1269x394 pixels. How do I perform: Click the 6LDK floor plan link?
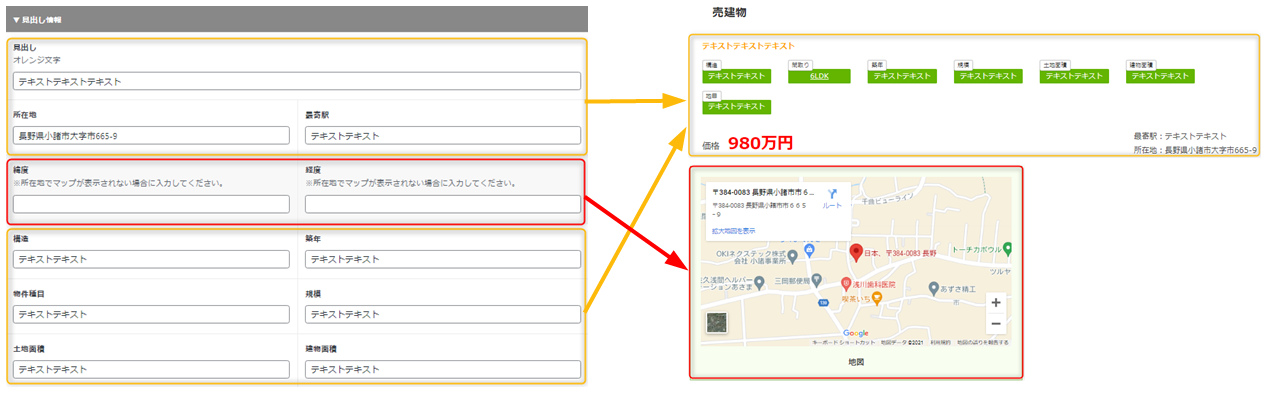[x=819, y=76]
